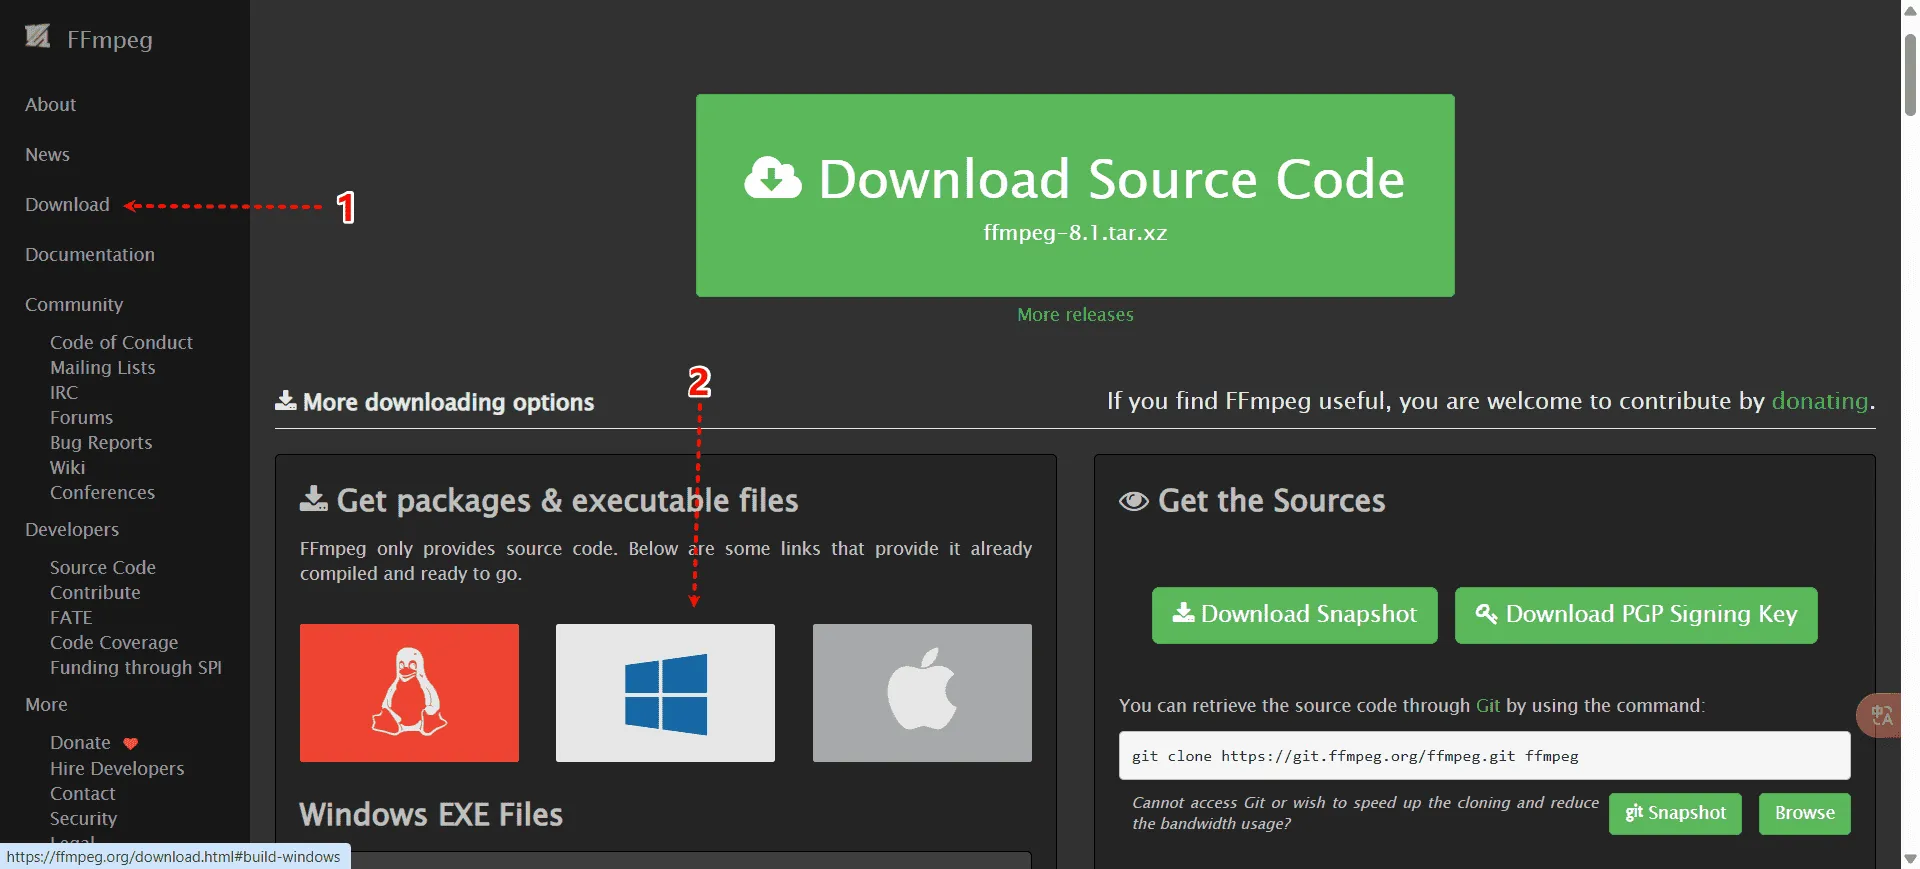
Task: Open Bug Reports under Community
Action: tap(101, 443)
